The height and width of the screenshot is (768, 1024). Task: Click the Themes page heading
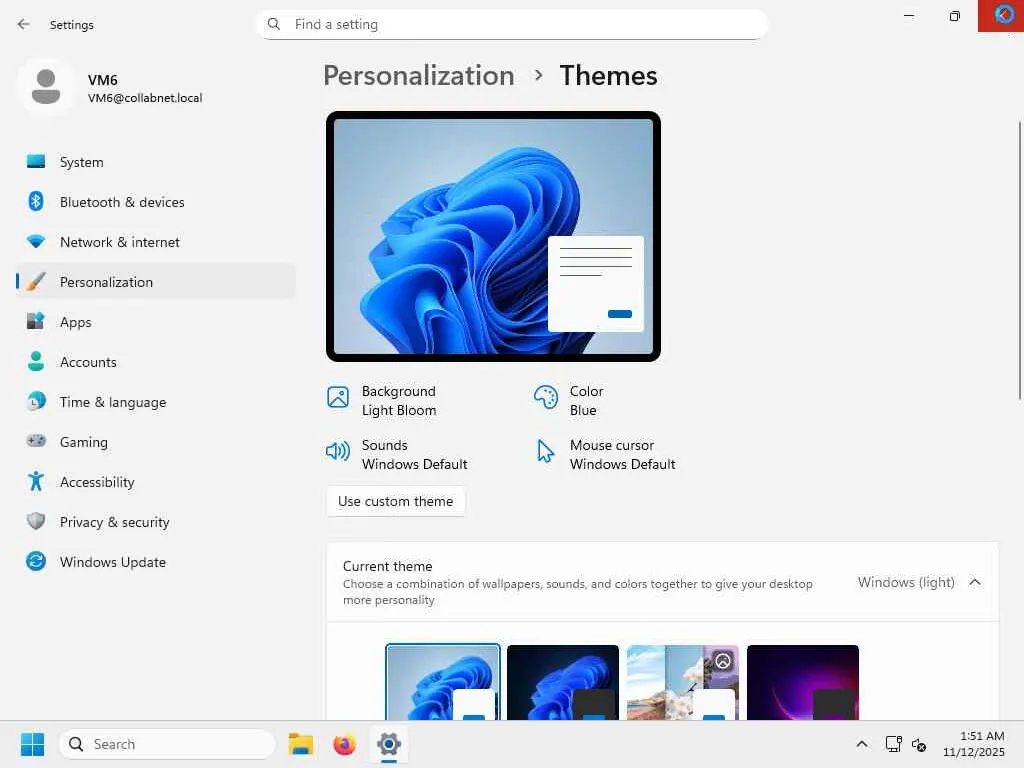(x=608, y=75)
